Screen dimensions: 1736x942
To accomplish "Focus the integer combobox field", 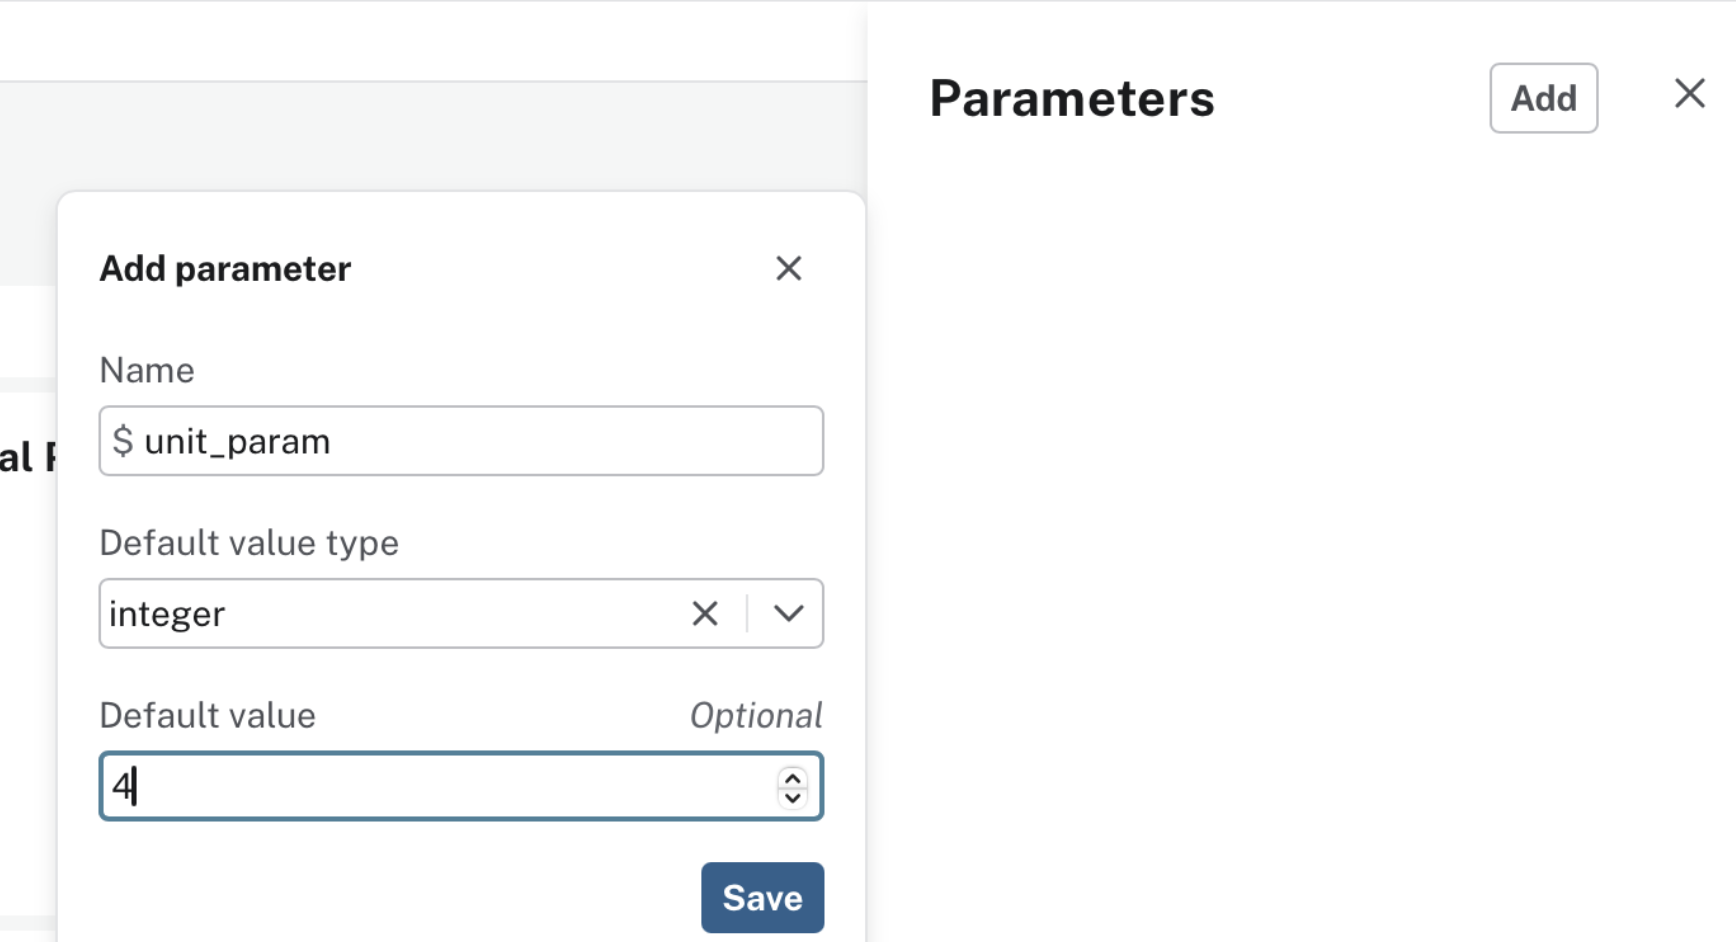I will [x=380, y=613].
